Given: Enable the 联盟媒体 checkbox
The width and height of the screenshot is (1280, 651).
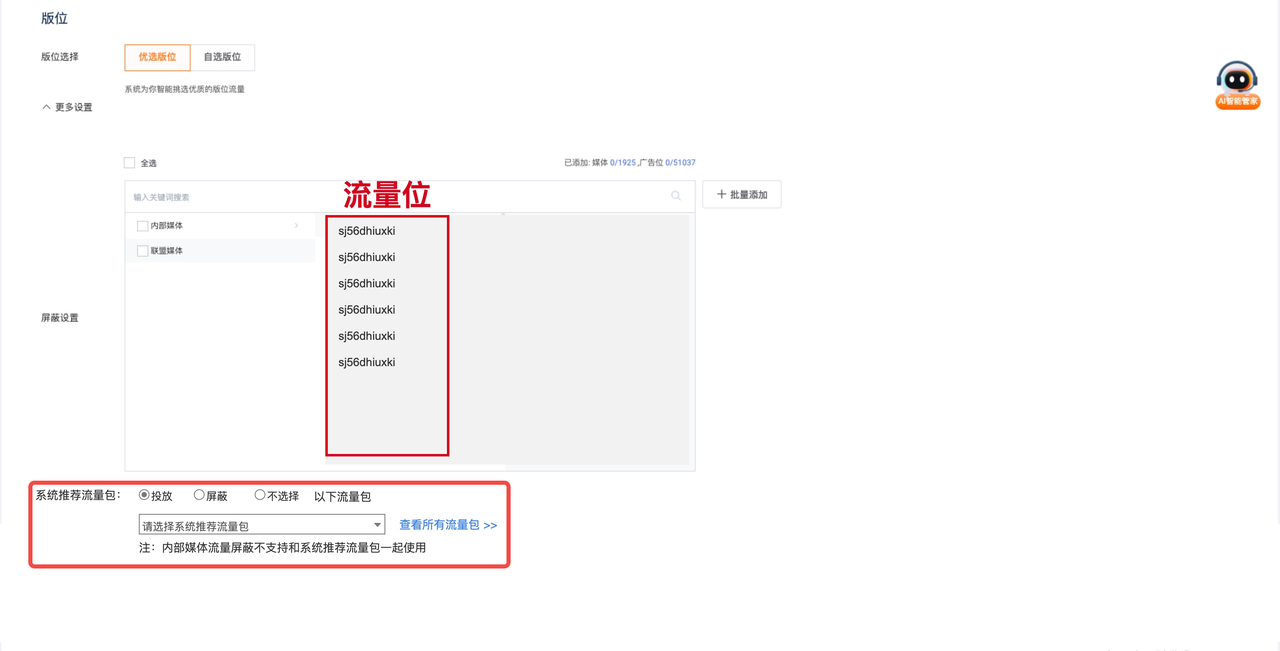Looking at the screenshot, I should tap(143, 251).
